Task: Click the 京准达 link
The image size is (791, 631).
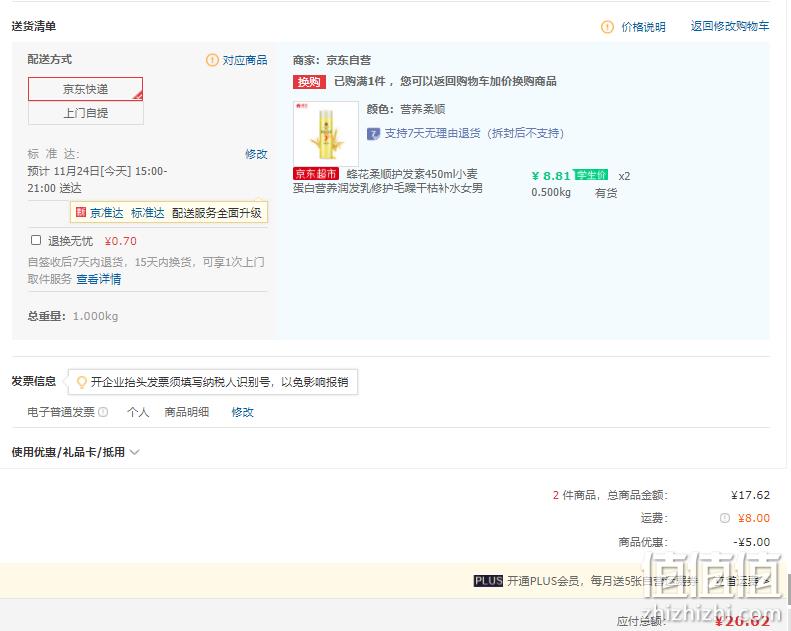Action: [106, 213]
